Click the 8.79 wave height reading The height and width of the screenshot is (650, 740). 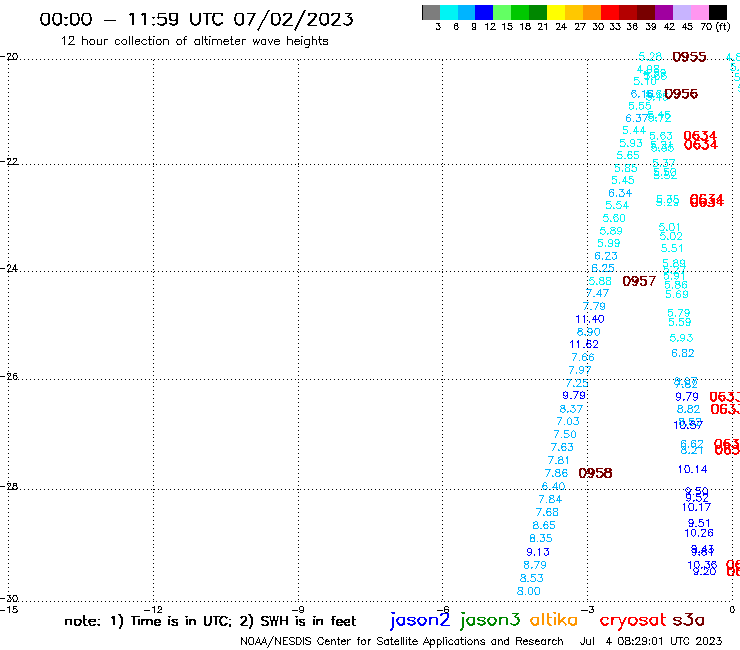tap(535, 565)
